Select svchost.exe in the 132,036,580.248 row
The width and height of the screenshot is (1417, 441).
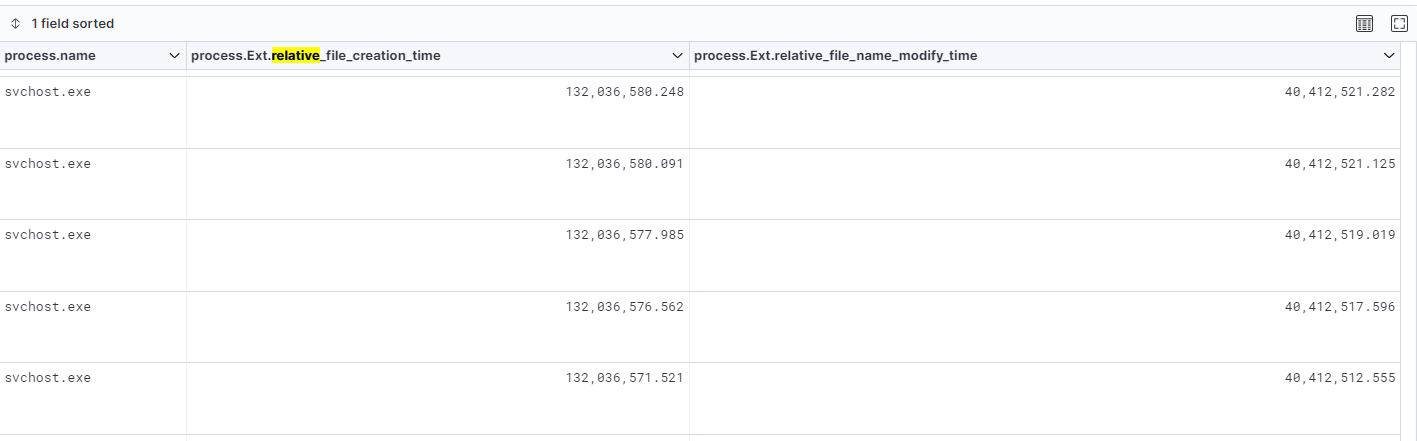pos(48,92)
